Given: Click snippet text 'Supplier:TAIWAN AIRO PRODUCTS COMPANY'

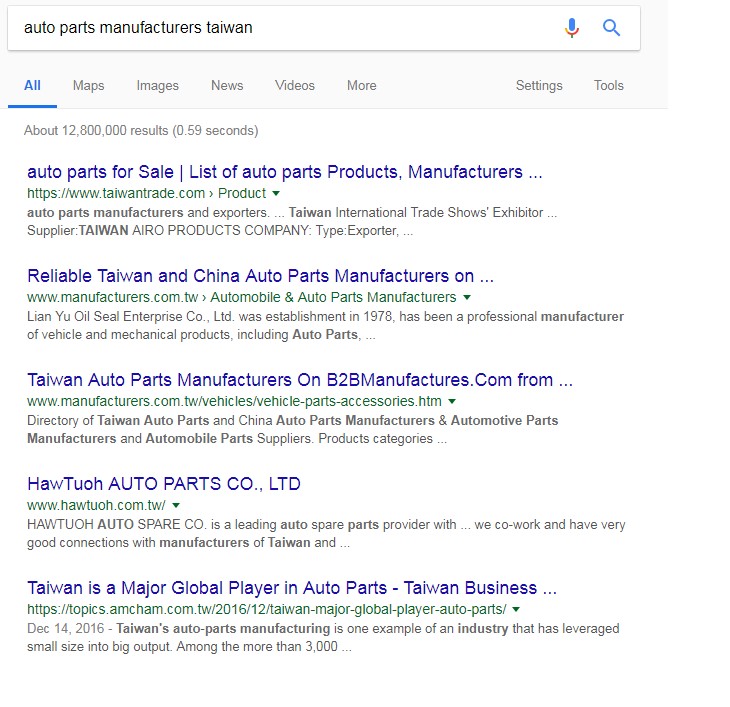Looking at the screenshot, I should tap(169, 231).
